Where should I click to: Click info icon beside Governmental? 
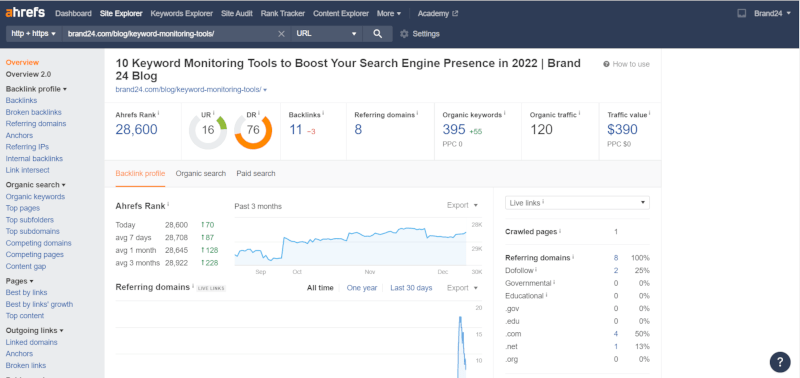click(x=555, y=282)
